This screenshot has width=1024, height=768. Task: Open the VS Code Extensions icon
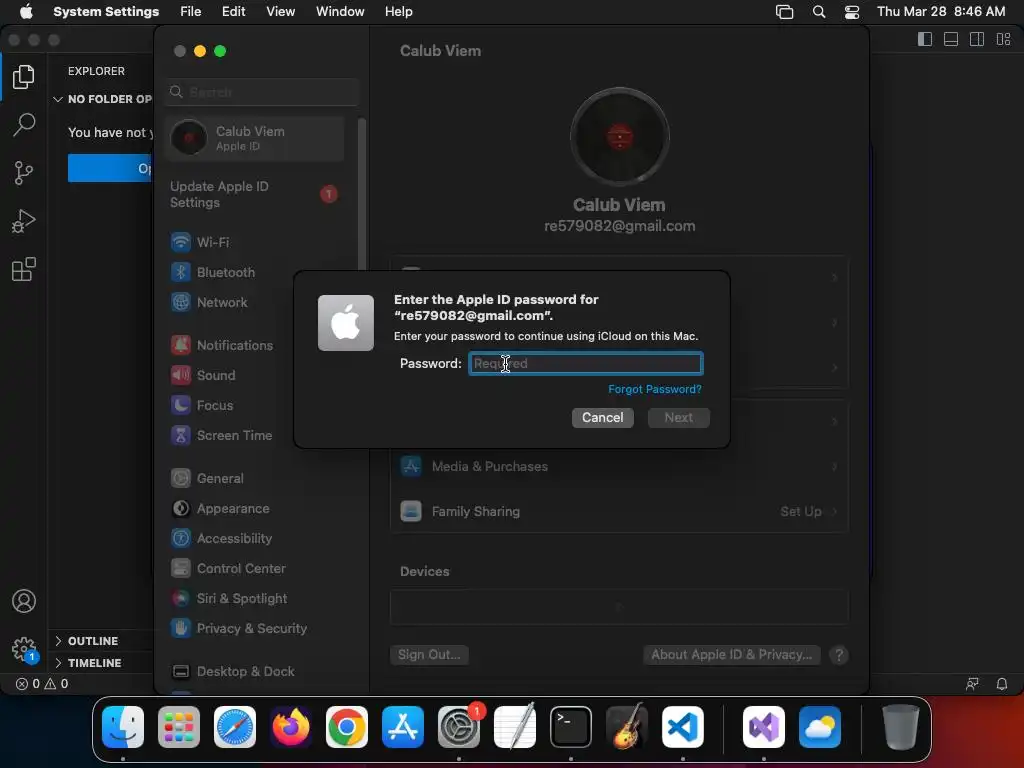pos(24,269)
